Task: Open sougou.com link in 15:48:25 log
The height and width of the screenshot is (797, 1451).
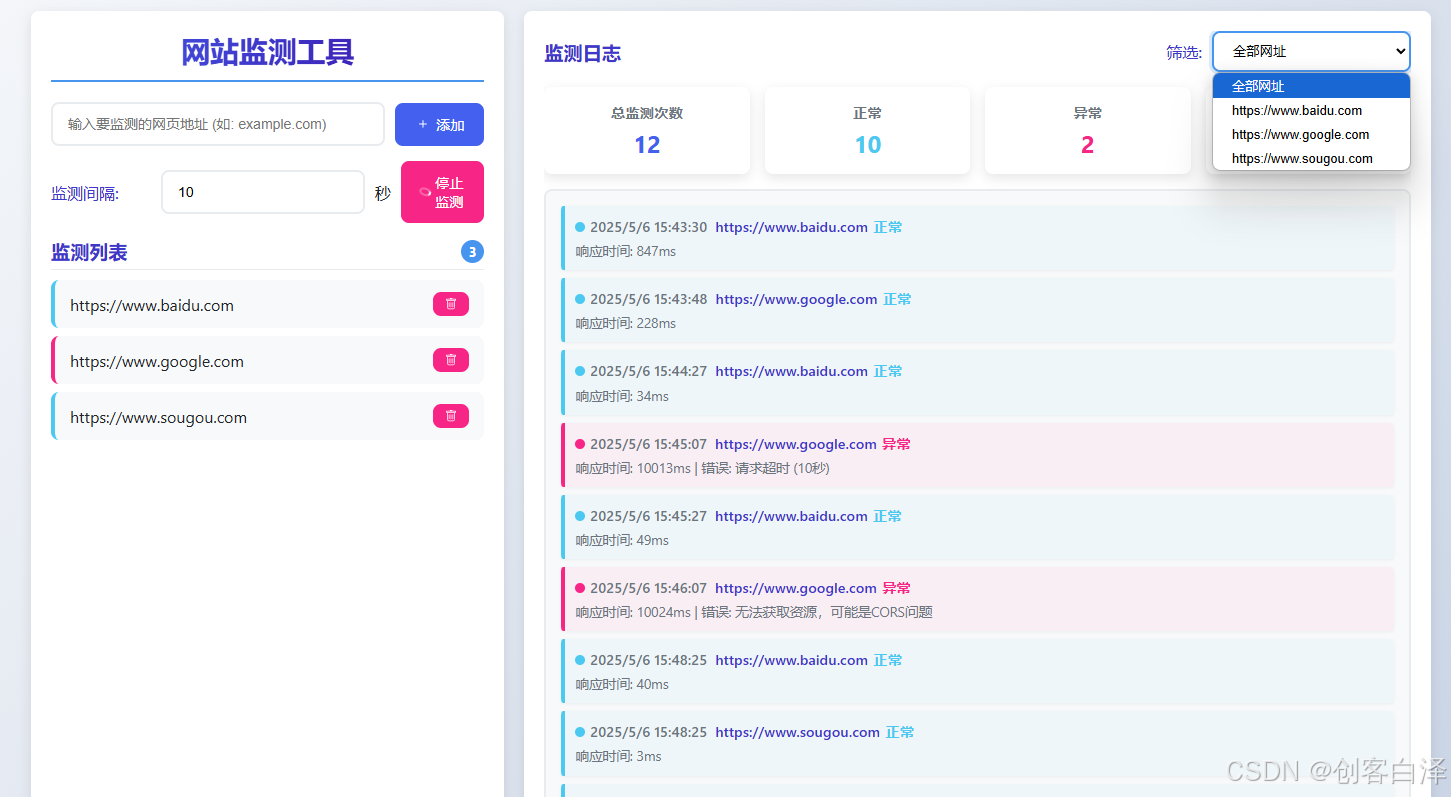Action: pos(797,732)
